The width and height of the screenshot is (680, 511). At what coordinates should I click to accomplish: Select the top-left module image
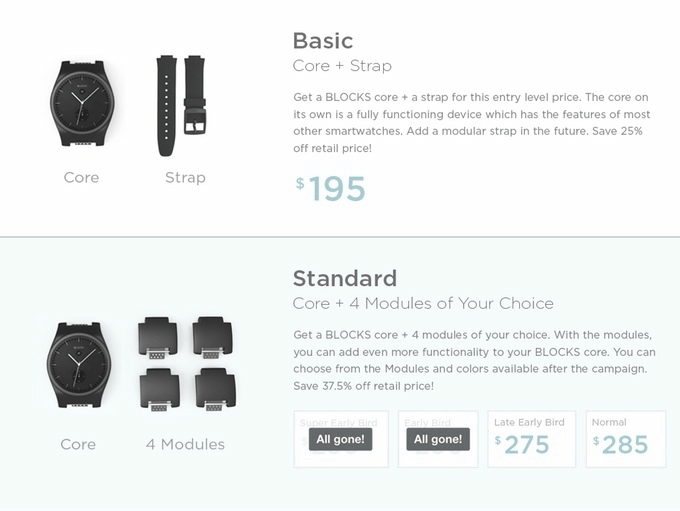158,338
